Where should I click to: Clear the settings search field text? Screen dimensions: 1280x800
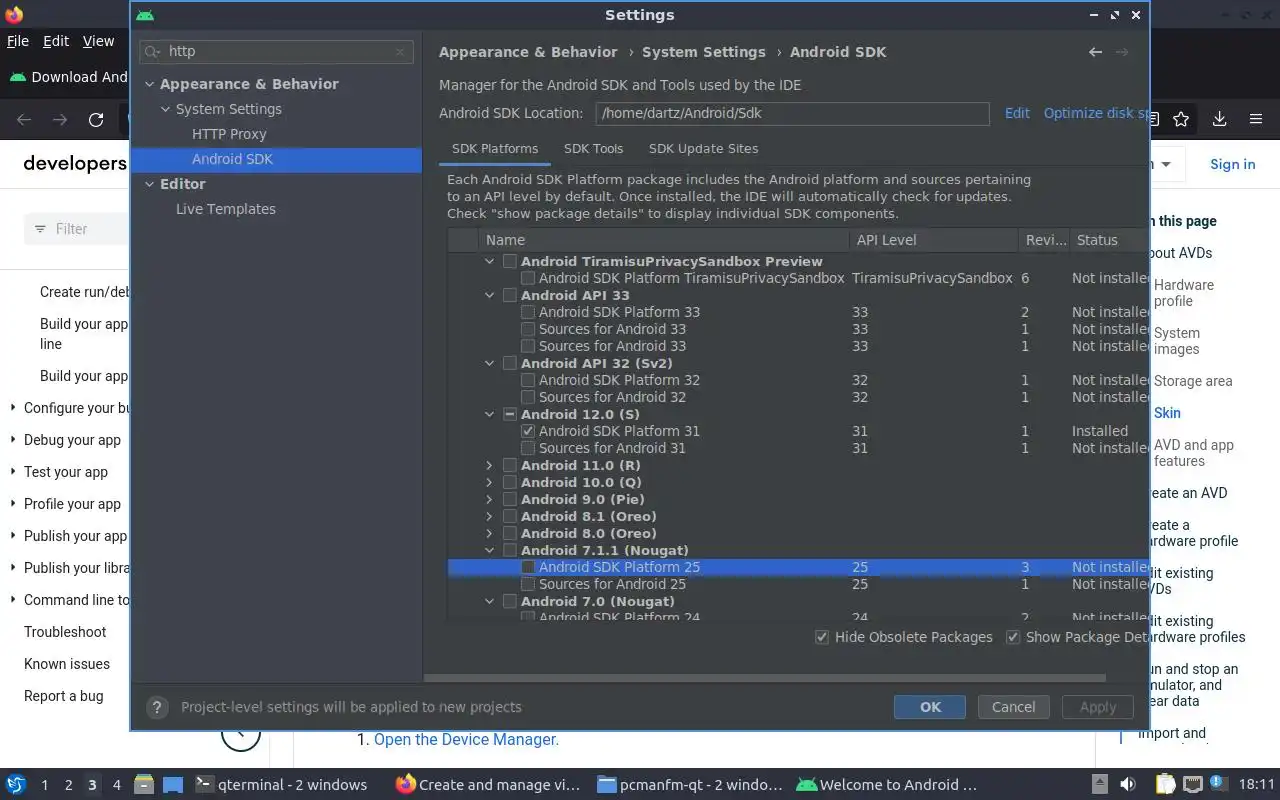tap(400, 52)
